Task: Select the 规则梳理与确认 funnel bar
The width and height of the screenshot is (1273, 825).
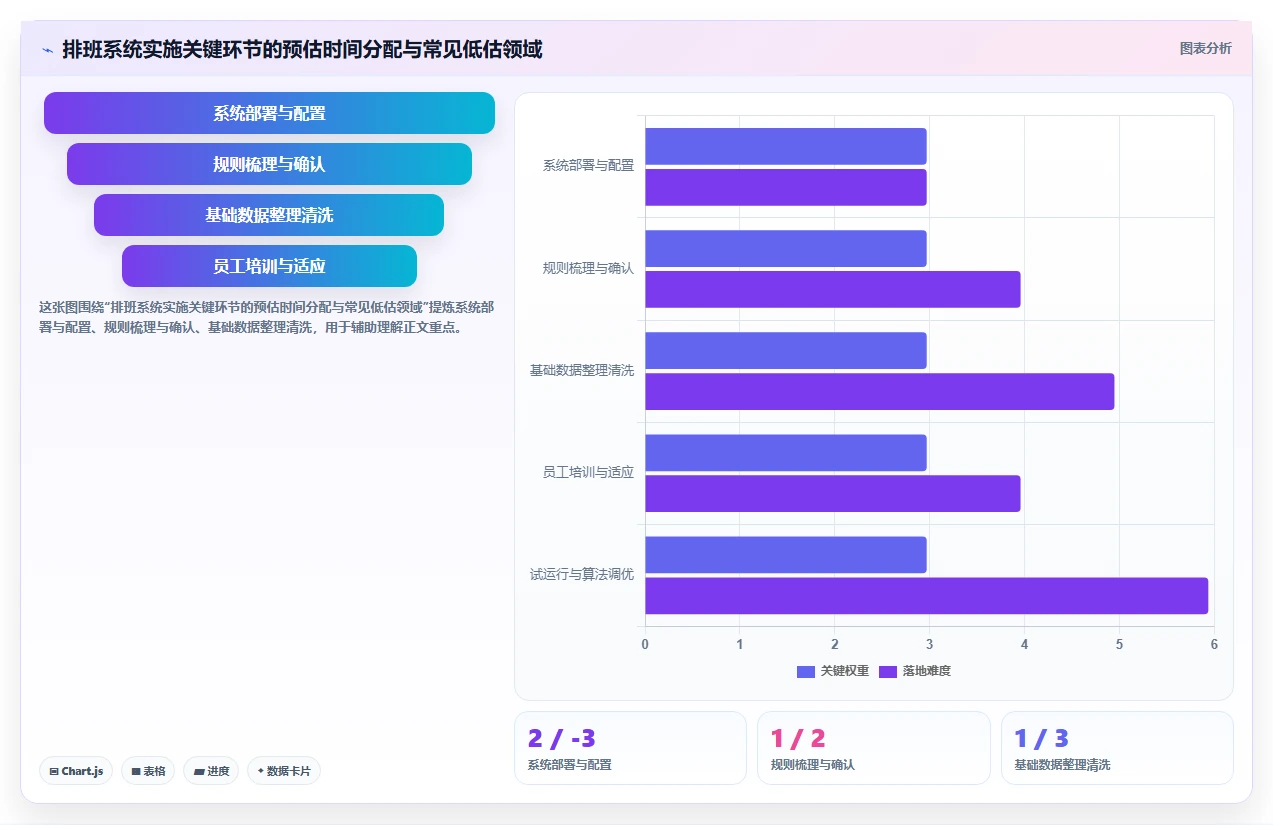Action: click(269, 164)
